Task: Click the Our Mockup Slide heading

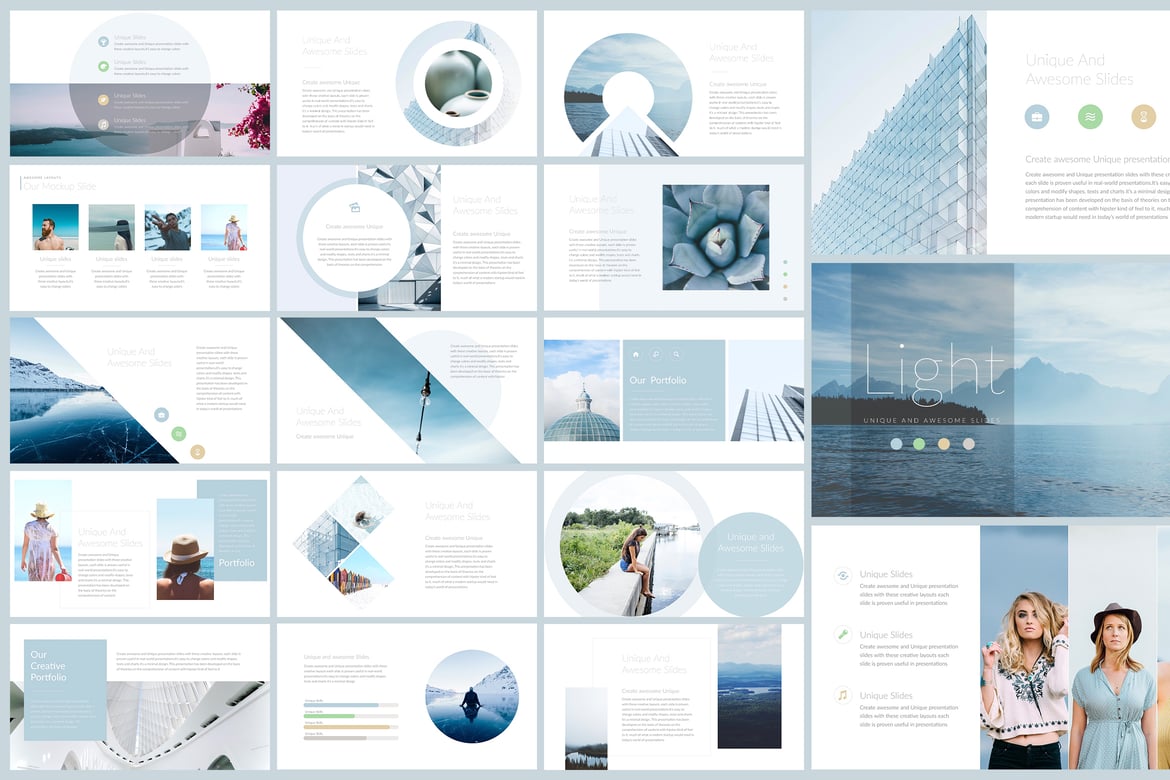Action: pyautogui.click(x=60, y=186)
